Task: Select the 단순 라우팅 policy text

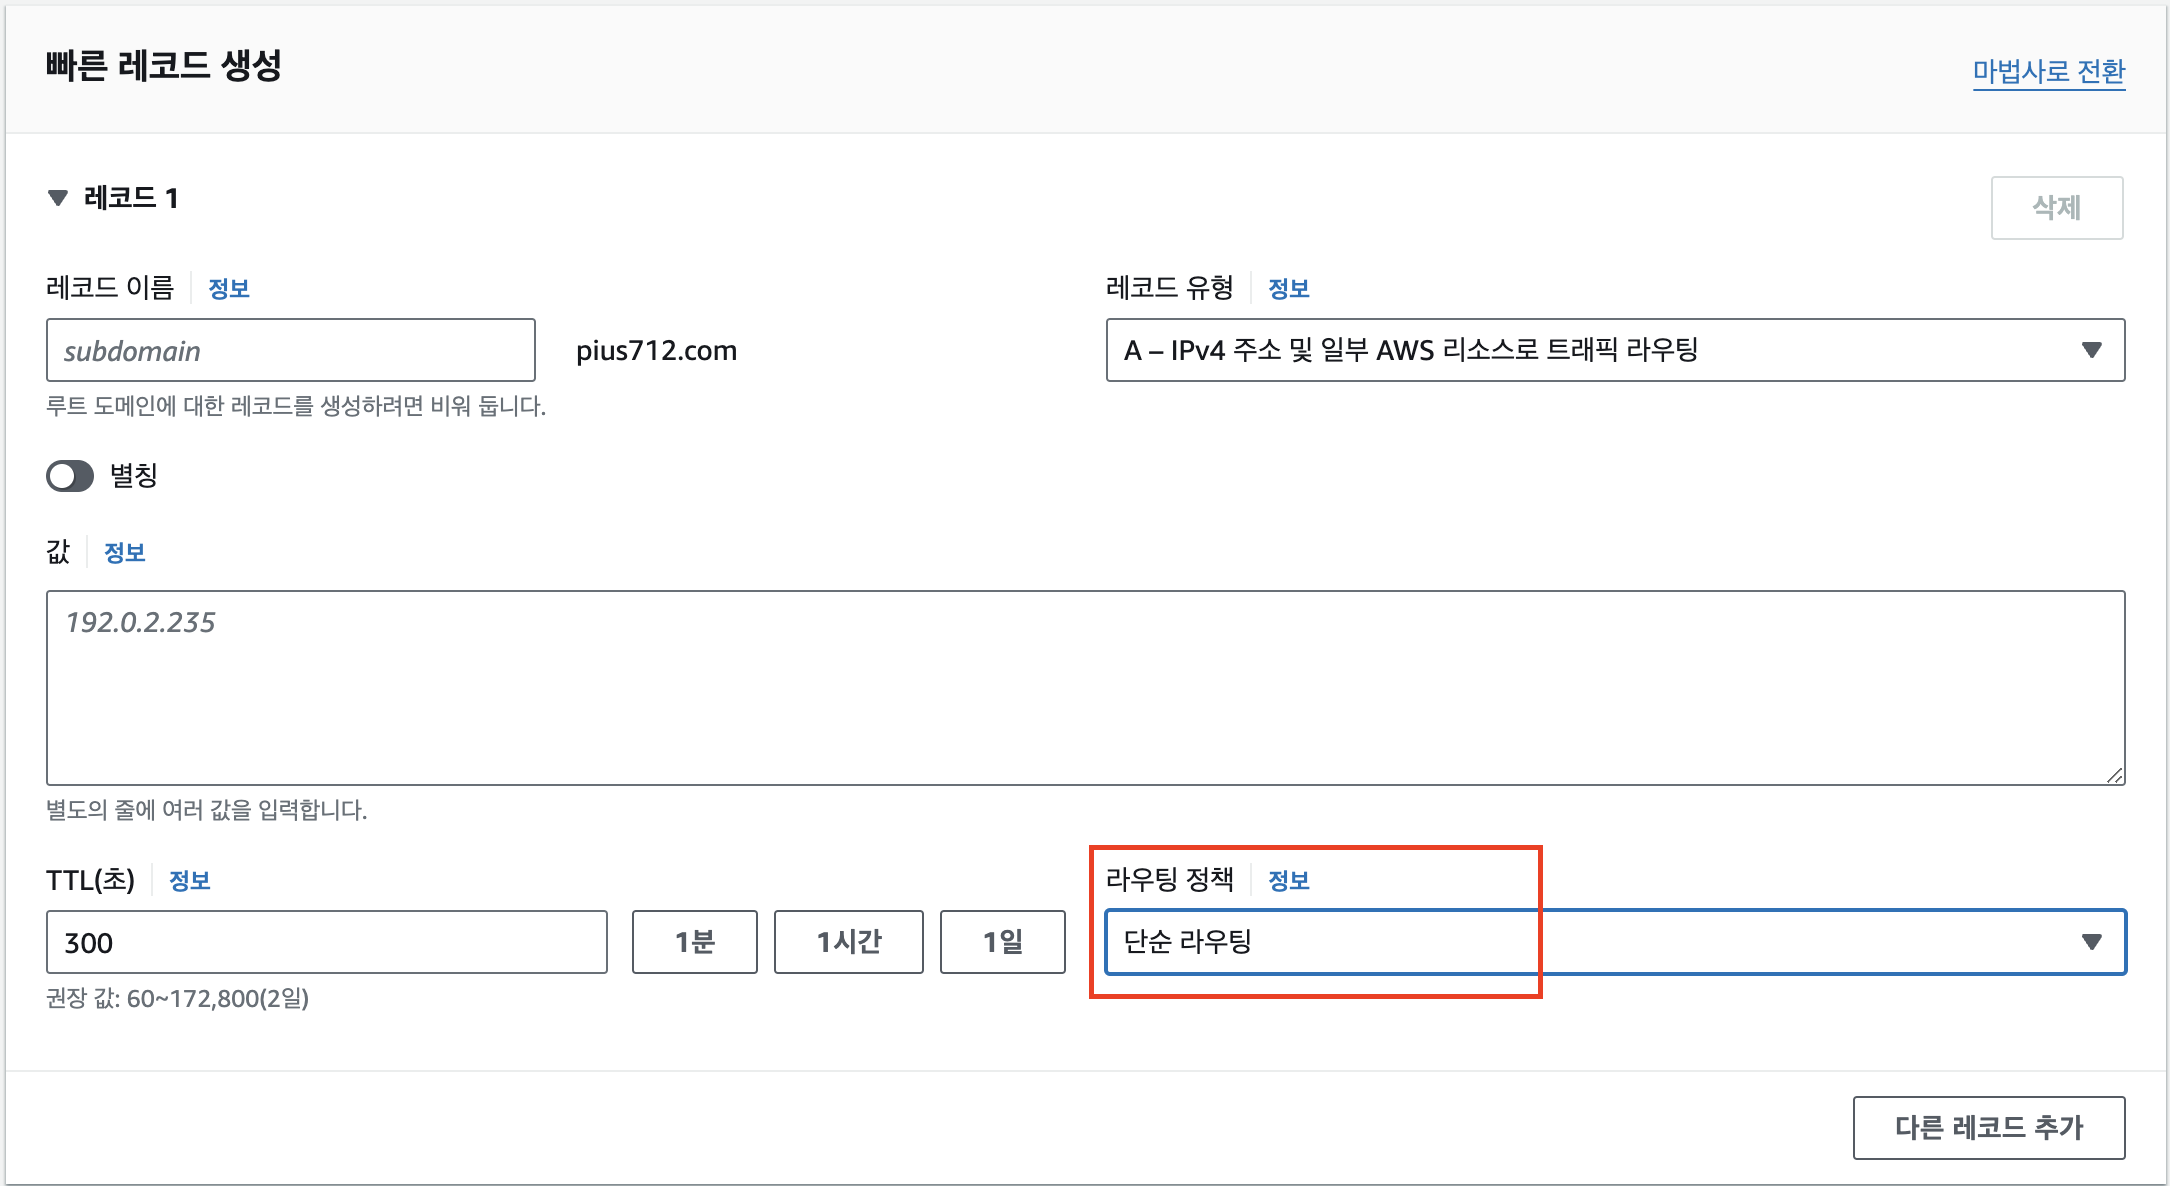Action: [x=1188, y=942]
